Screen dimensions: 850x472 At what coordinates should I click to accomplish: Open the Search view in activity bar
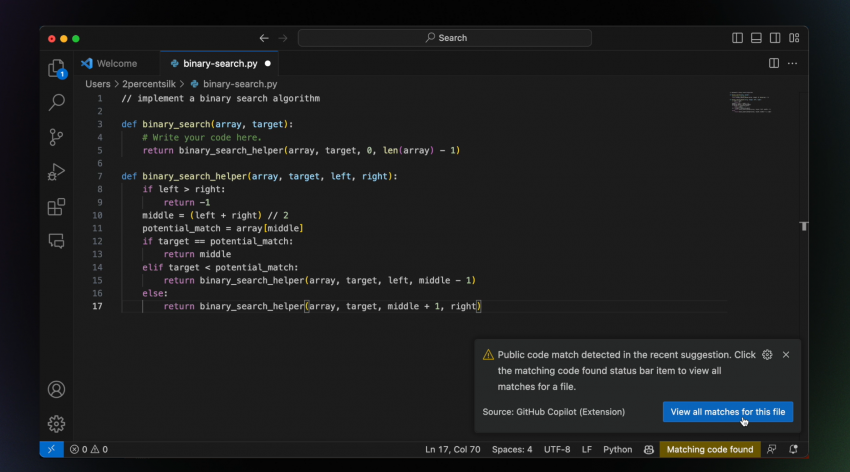tap(57, 102)
